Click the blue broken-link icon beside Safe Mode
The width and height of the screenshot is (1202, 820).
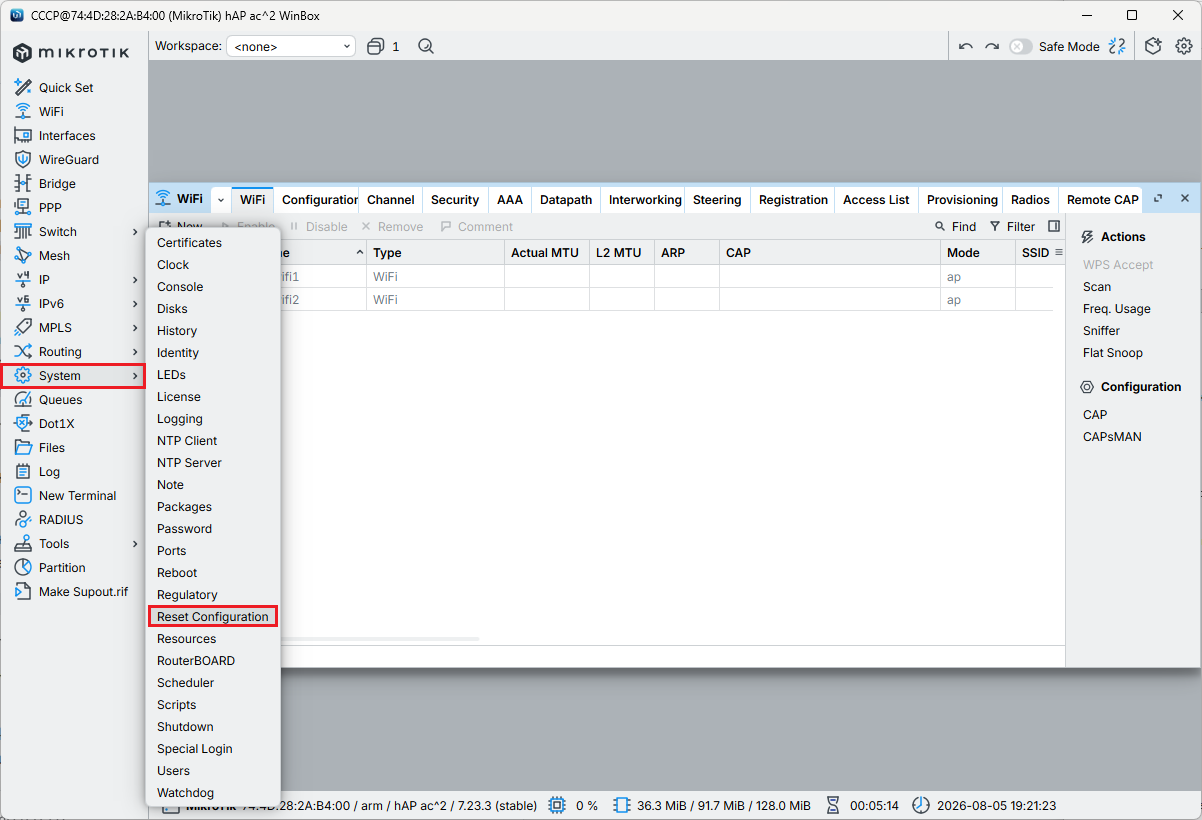[1118, 46]
